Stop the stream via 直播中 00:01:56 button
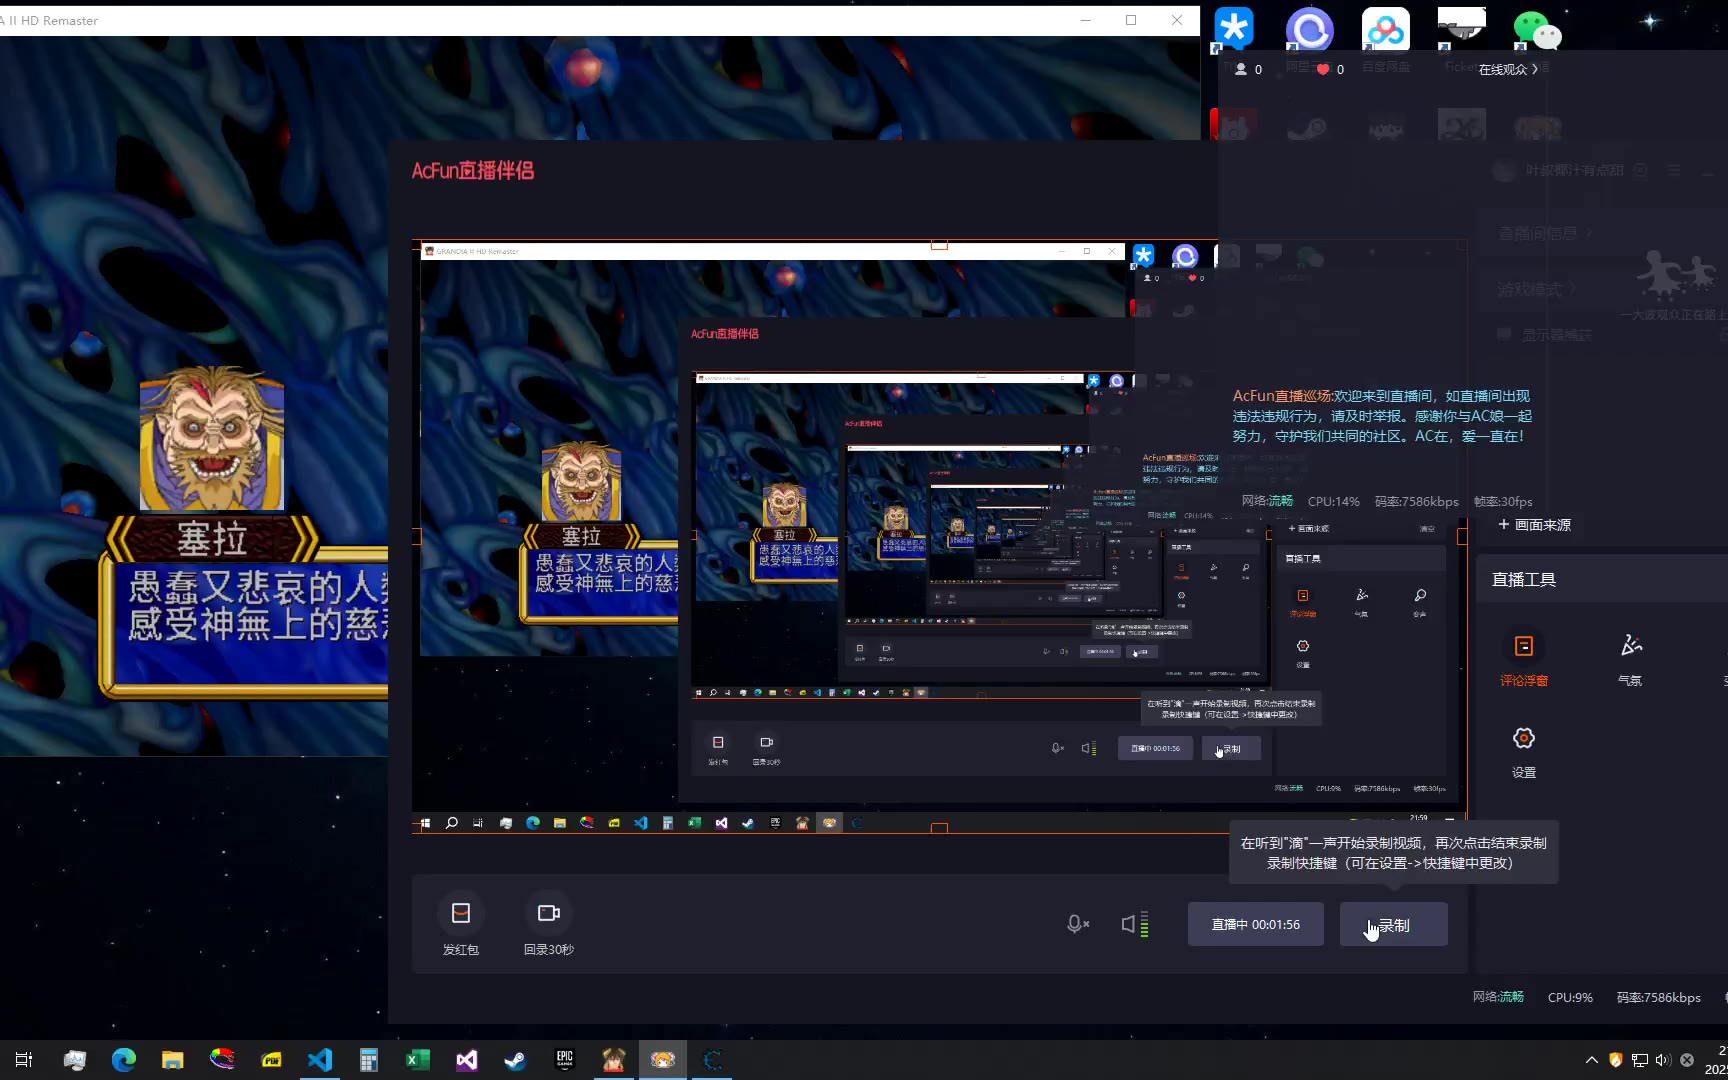Viewport: 1728px width, 1080px height. (x=1255, y=924)
